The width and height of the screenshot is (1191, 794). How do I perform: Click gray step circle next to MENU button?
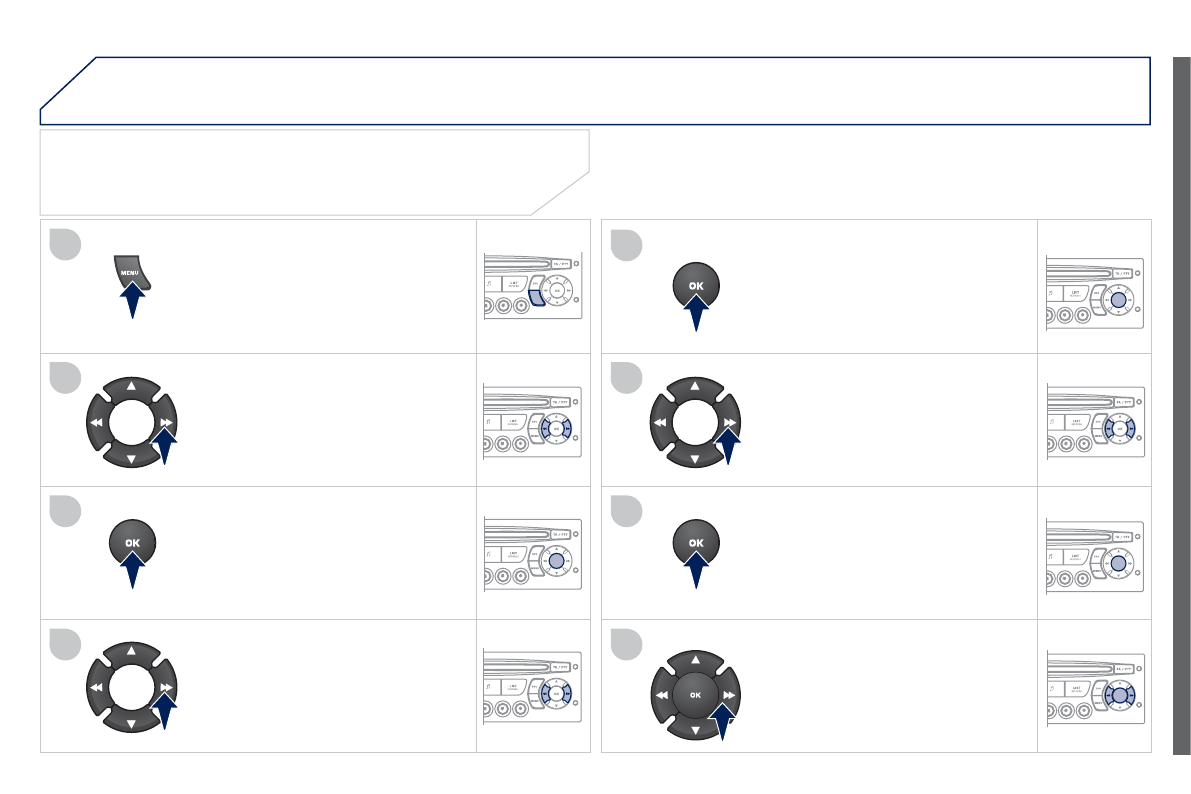tap(65, 245)
